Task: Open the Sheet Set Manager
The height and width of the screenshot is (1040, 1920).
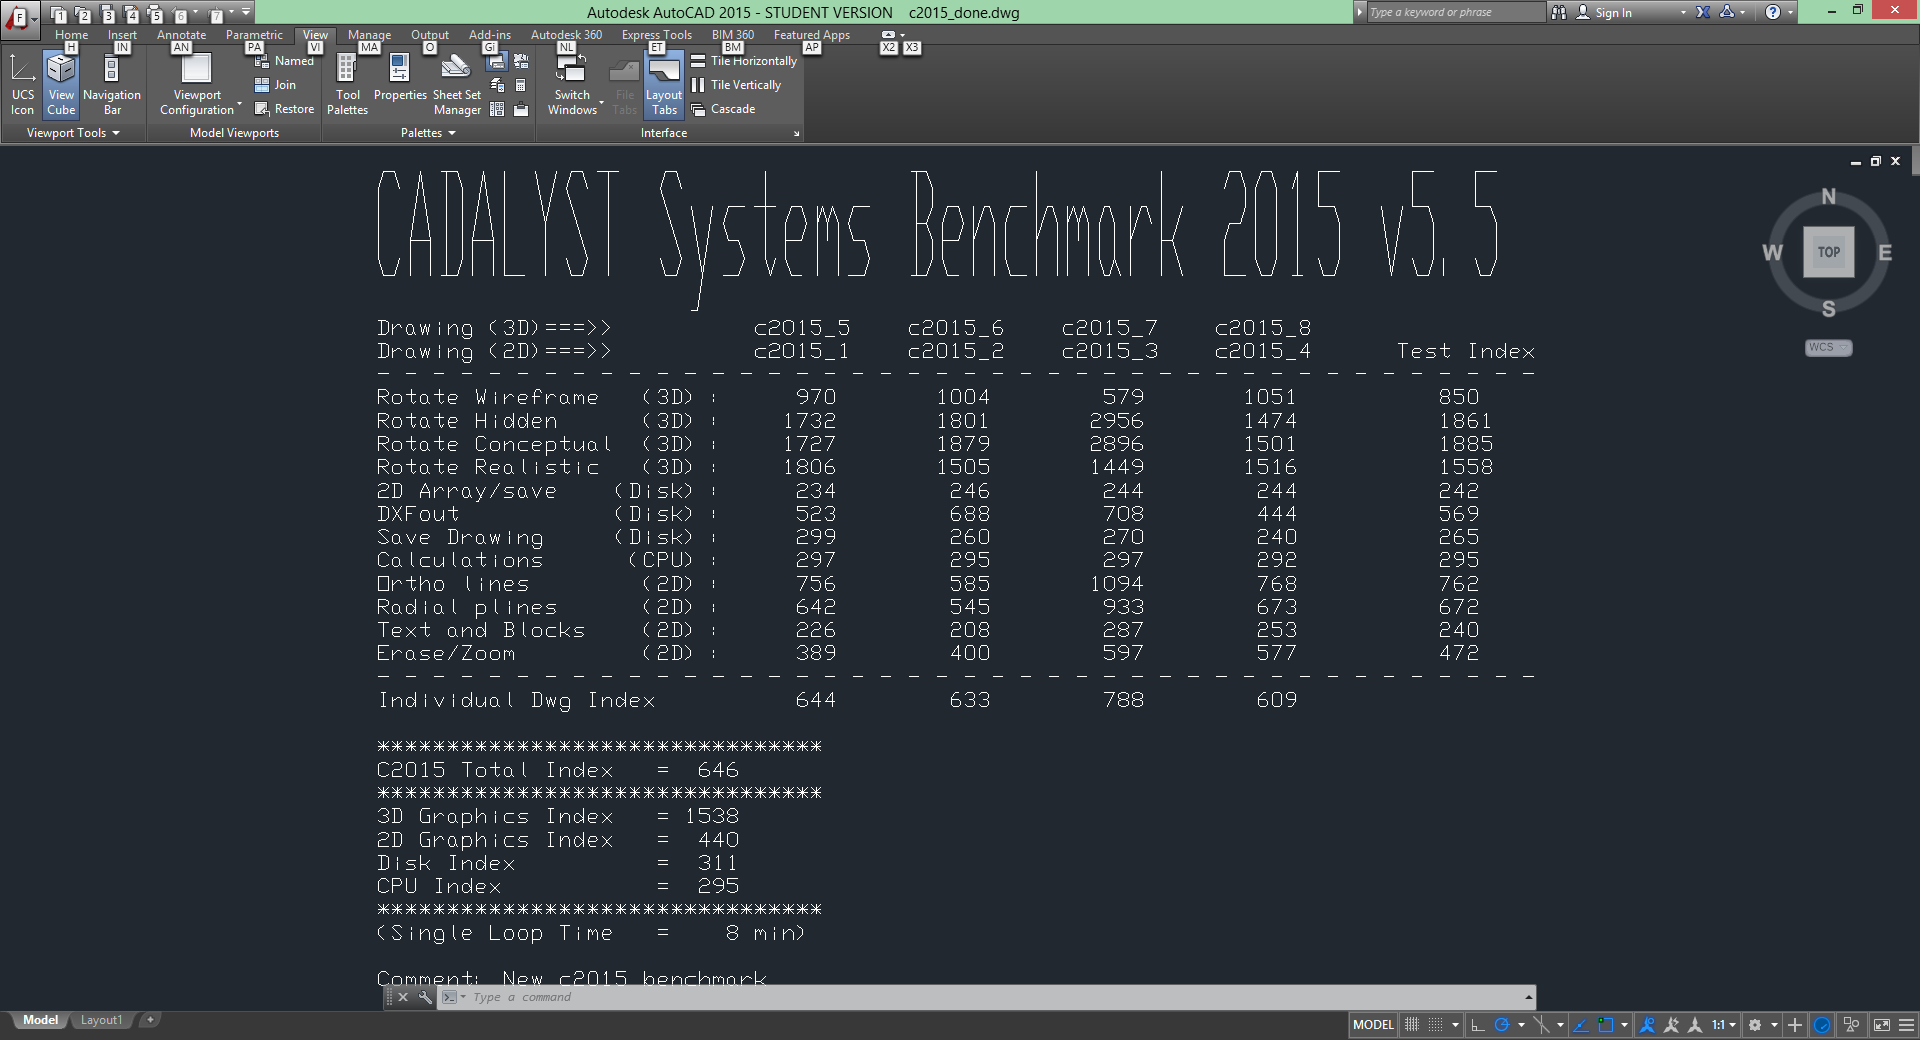Action: pos(456,85)
